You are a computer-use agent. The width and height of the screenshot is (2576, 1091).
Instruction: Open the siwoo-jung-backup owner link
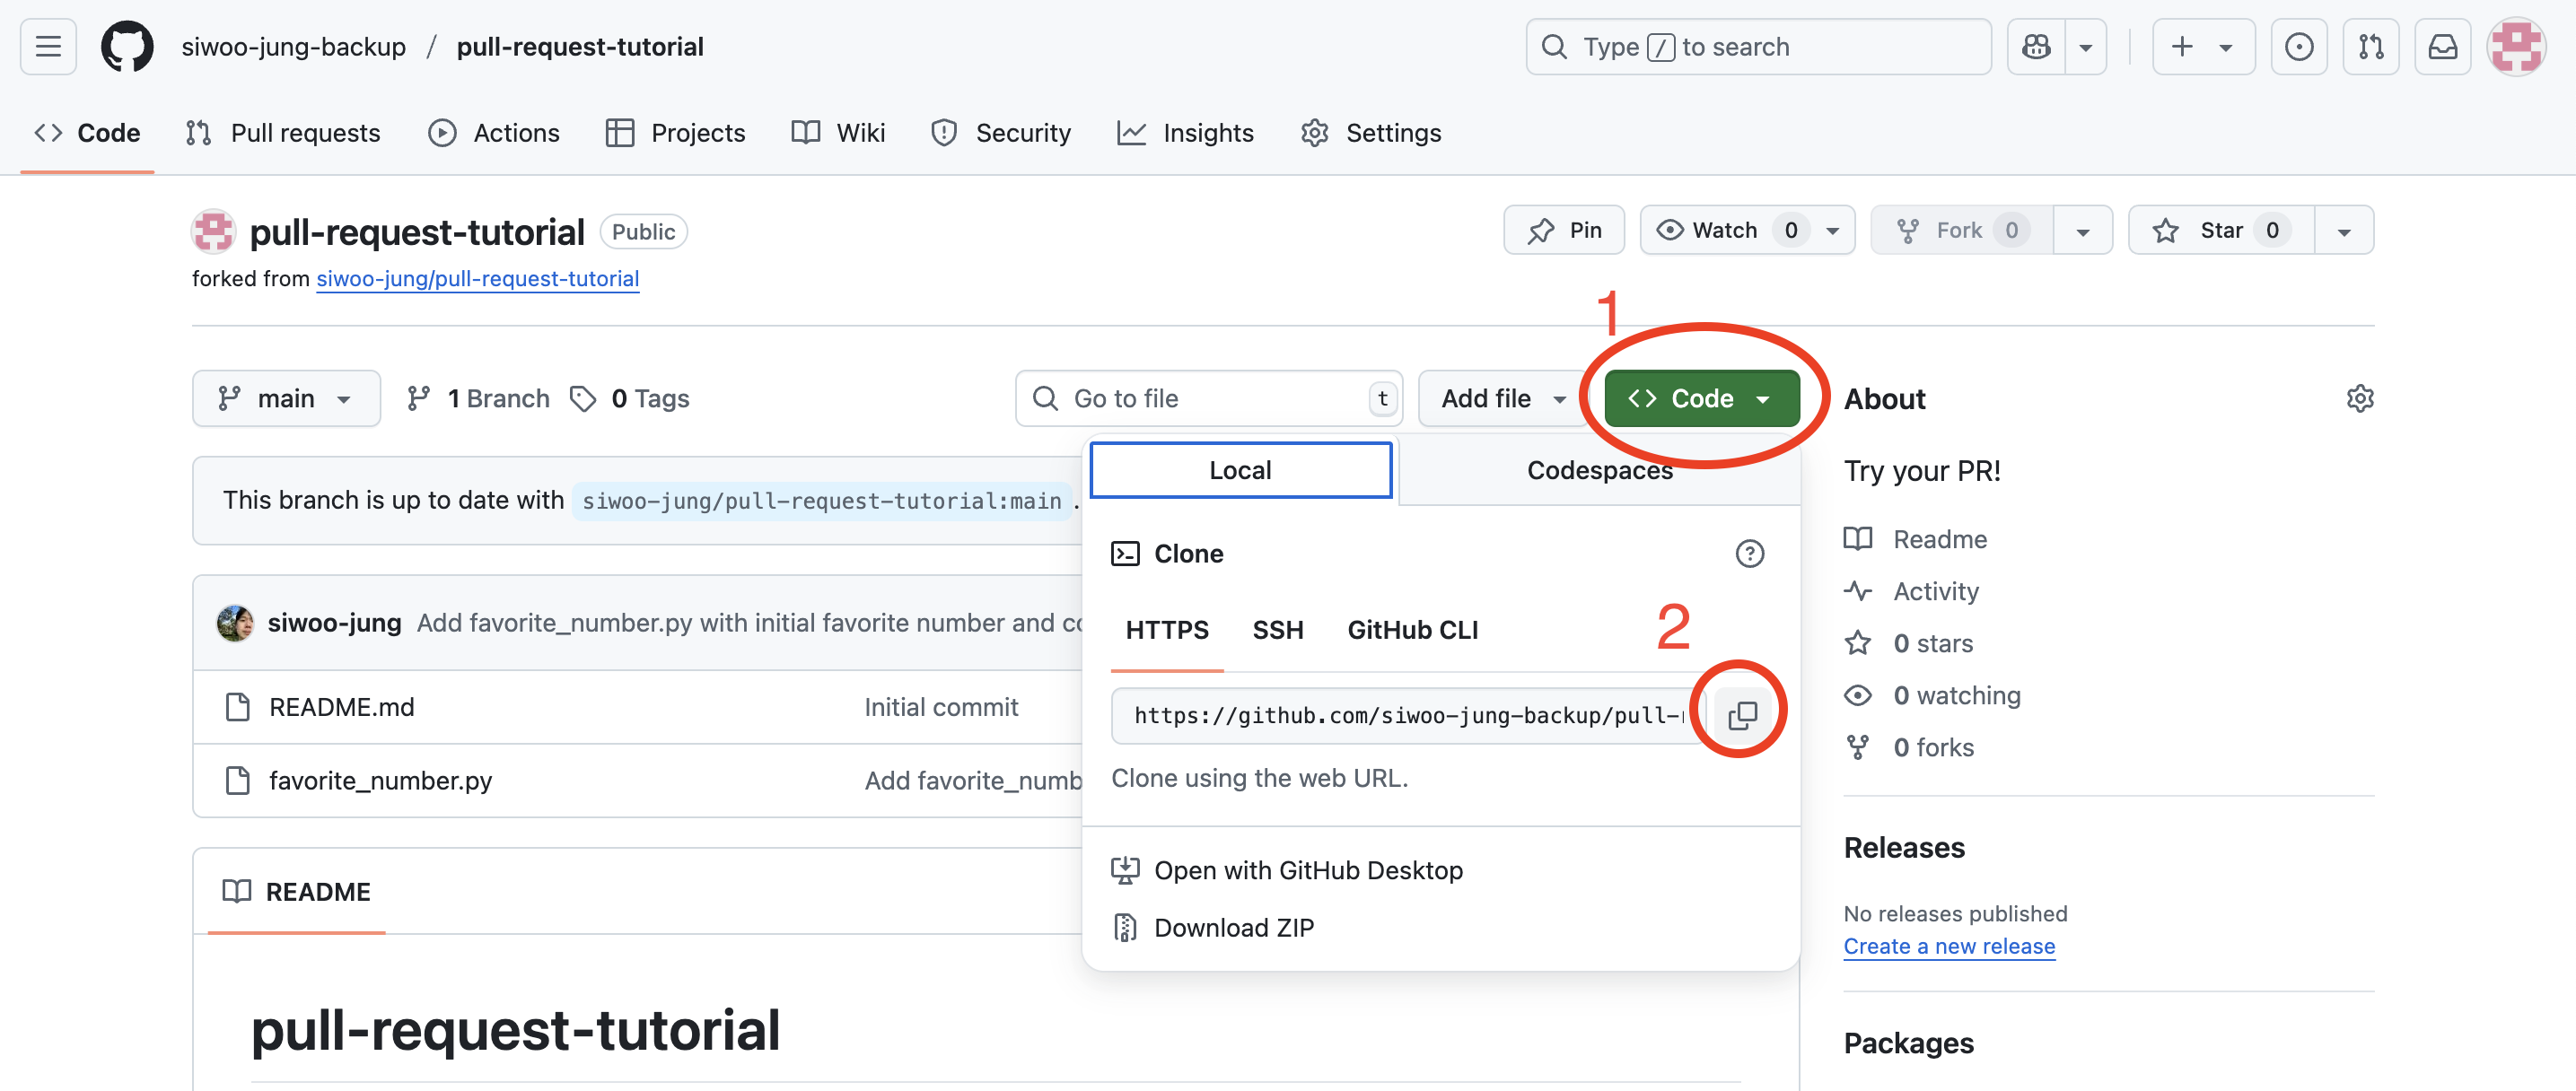(293, 47)
